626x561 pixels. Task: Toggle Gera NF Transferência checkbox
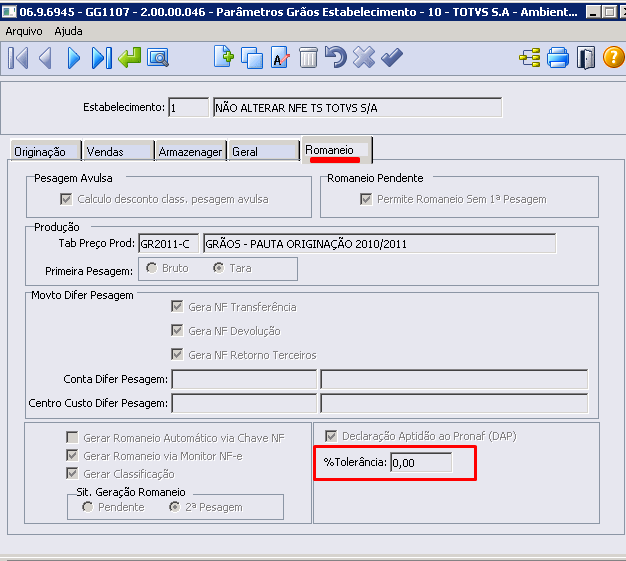pyautogui.click(x=177, y=307)
